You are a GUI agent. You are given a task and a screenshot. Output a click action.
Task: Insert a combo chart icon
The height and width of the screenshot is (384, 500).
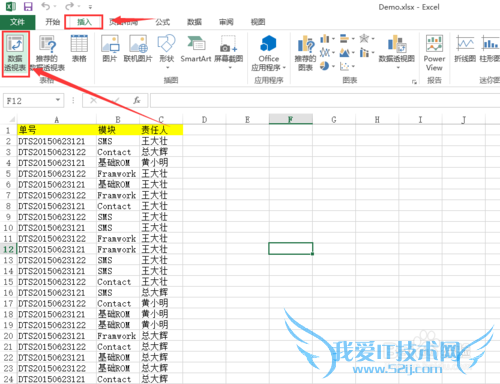[364, 52]
